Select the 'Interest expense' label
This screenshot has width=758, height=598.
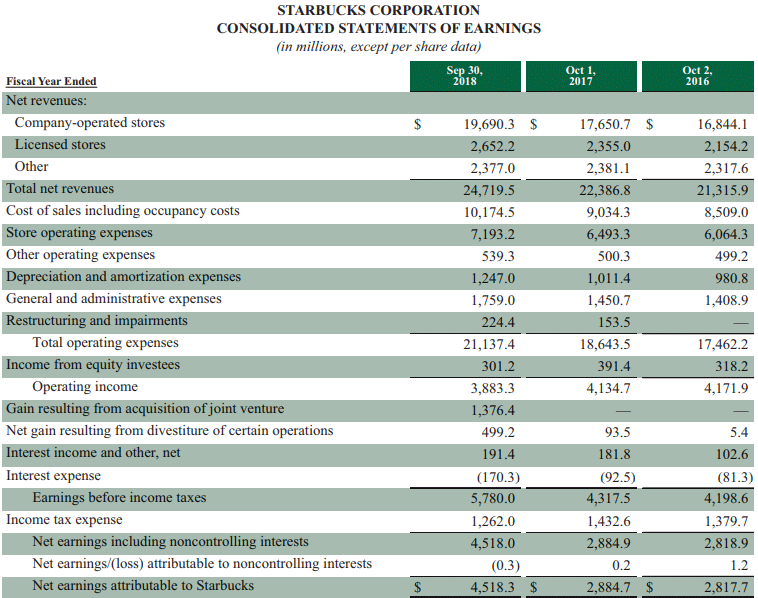(53, 476)
